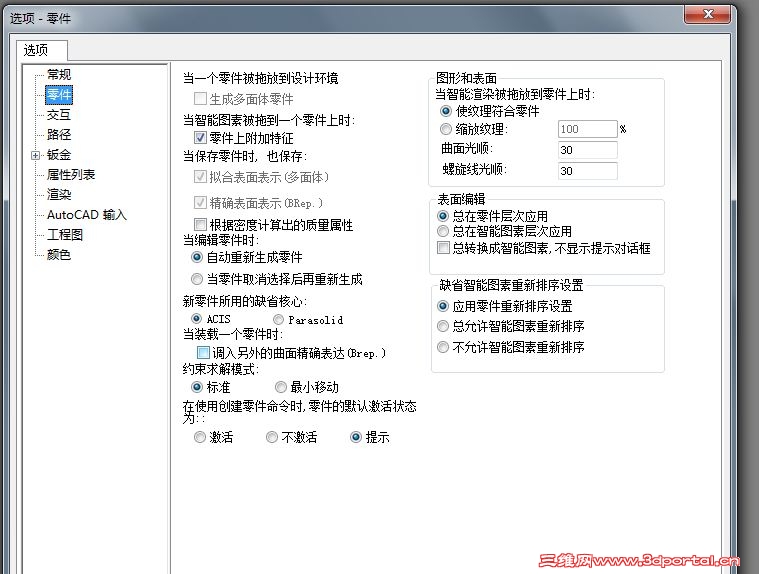The height and width of the screenshot is (574, 759).
Task: Click the 曲面光顺 value field
Action: pyautogui.click(x=588, y=150)
